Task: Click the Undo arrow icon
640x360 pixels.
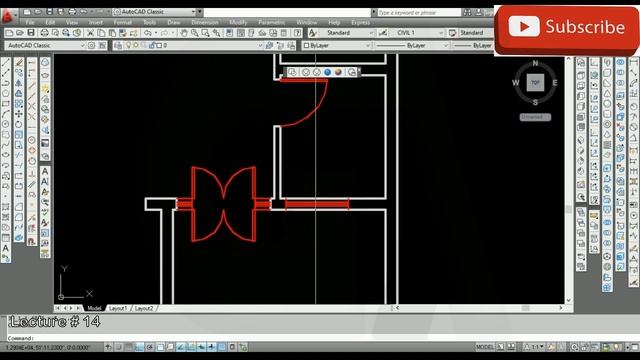Action: tap(148, 33)
